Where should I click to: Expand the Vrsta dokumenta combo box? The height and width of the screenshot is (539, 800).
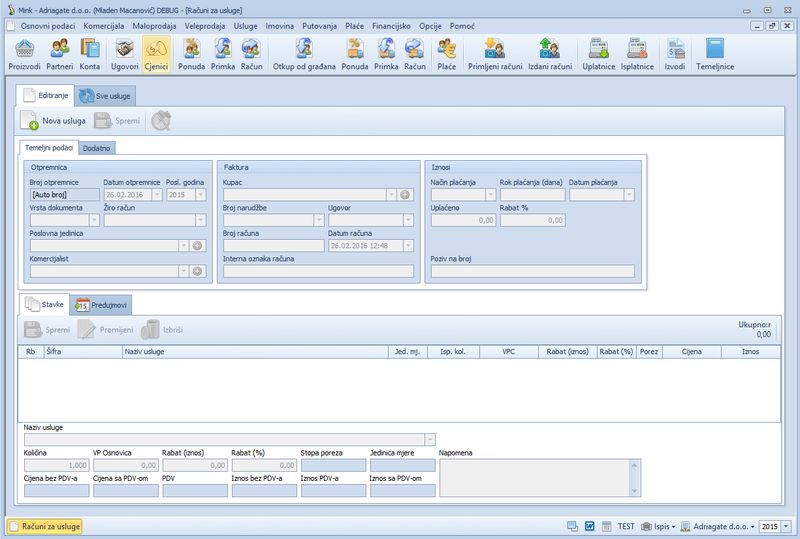tap(93, 220)
